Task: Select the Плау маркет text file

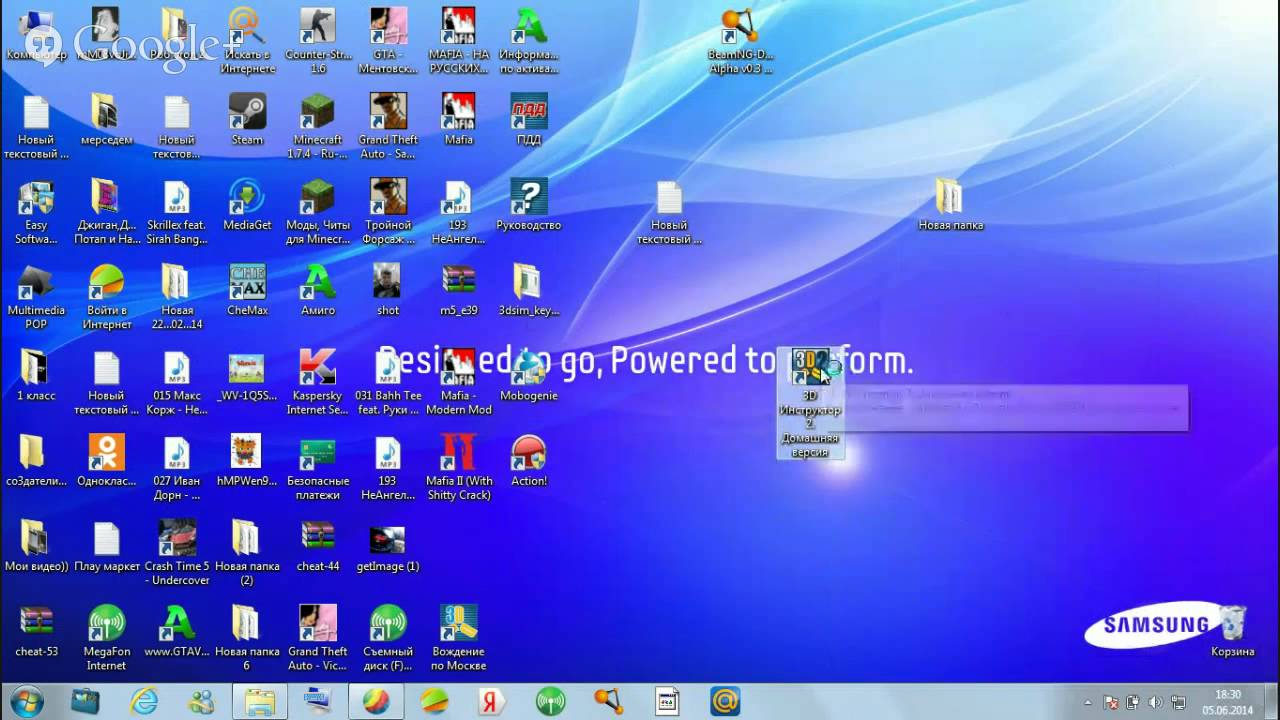Action: point(106,545)
